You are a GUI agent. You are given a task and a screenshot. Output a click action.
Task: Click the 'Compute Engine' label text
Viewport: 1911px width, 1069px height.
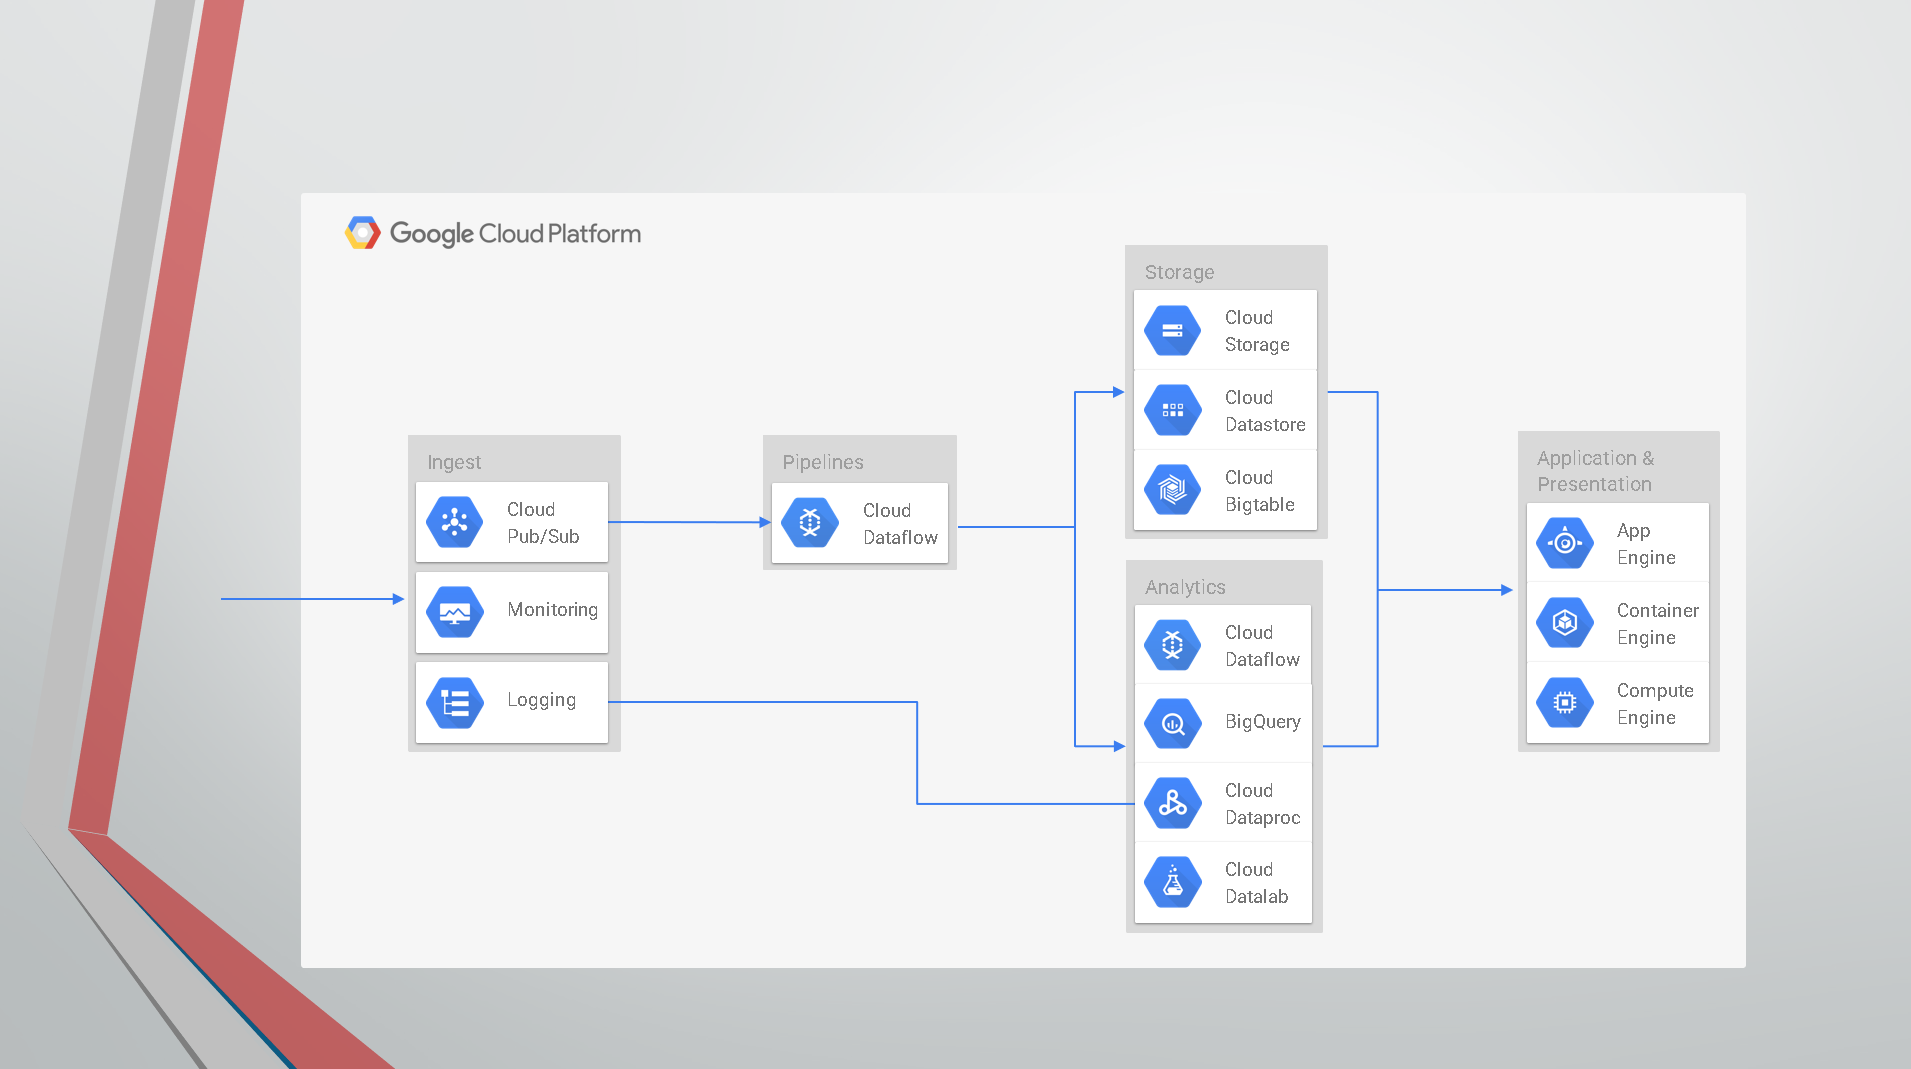click(x=1655, y=704)
